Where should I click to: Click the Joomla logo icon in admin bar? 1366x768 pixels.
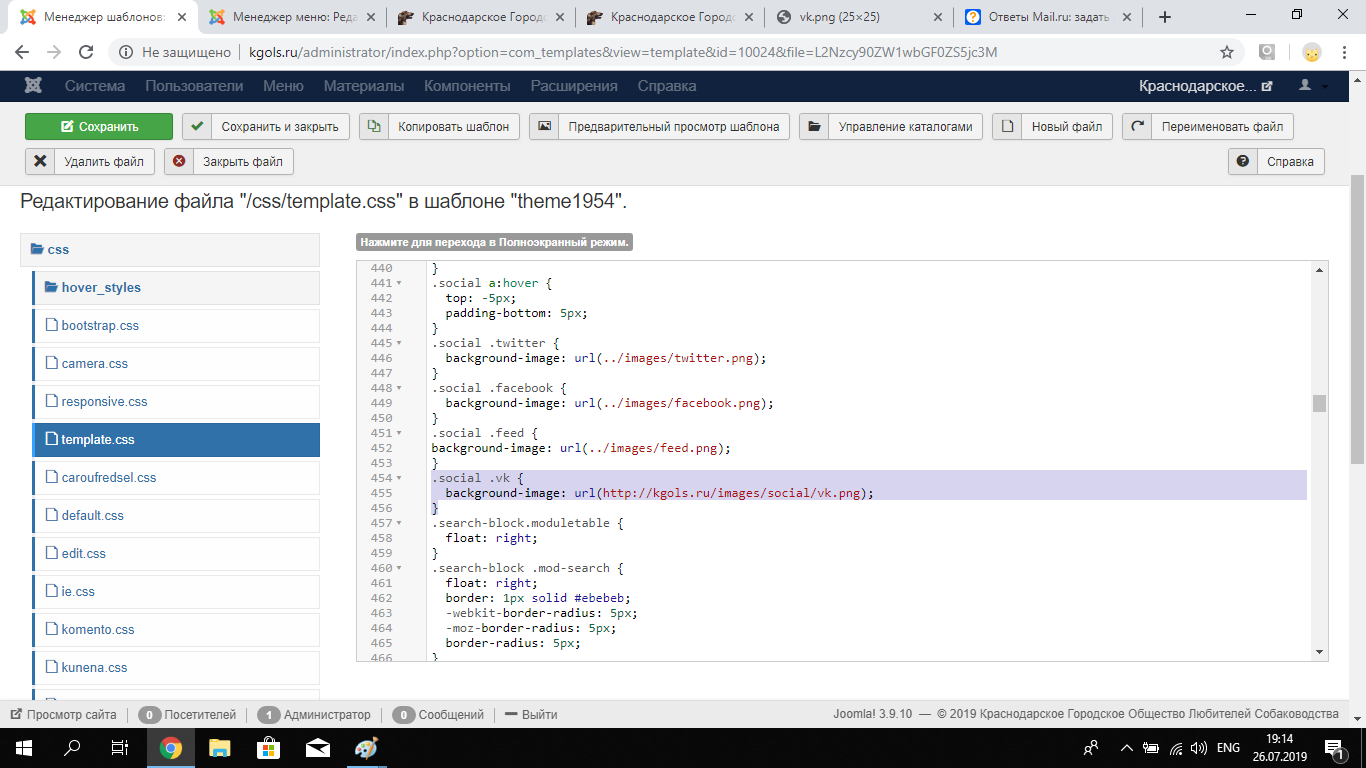[33, 86]
